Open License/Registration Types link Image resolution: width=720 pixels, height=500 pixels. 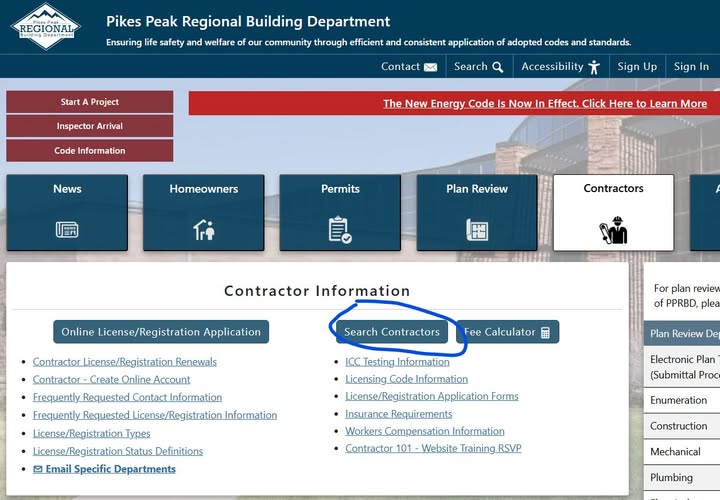pos(91,433)
